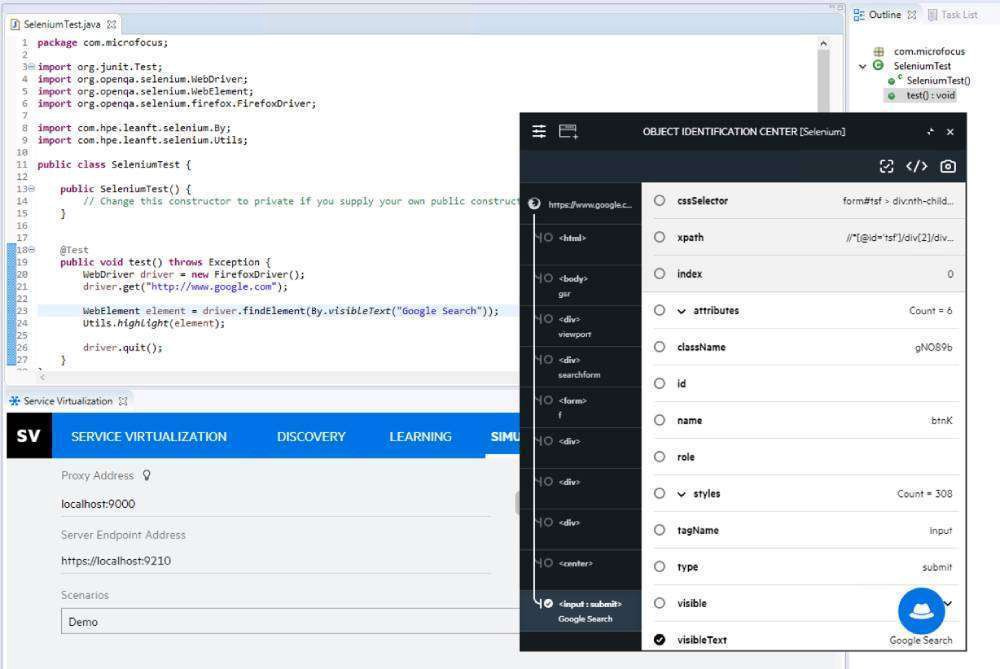
Task: Select the name property radio button
Action: pos(659,420)
